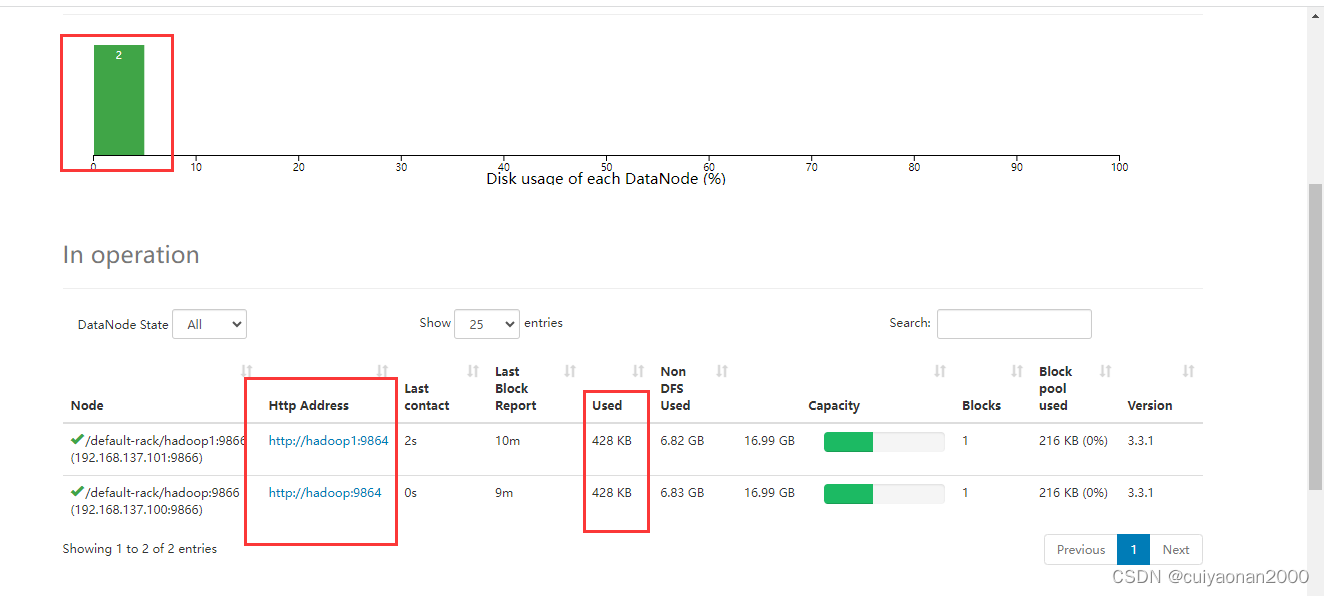Sort by the Block pool used arrows
The image size is (1324, 596).
(1105, 371)
